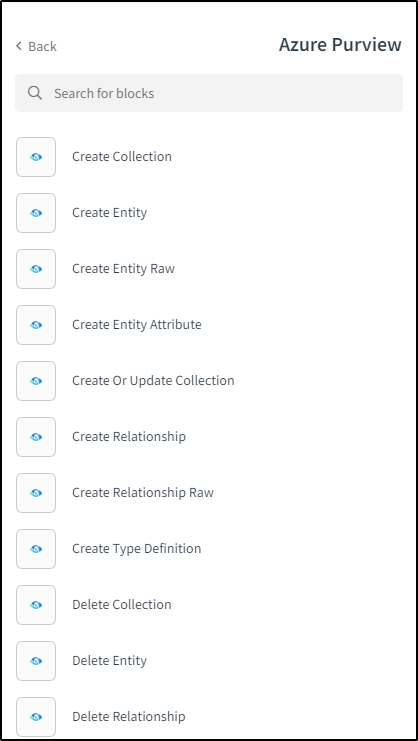Select the Create Entity Attribute label
The width and height of the screenshot is (418, 741).
click(136, 325)
